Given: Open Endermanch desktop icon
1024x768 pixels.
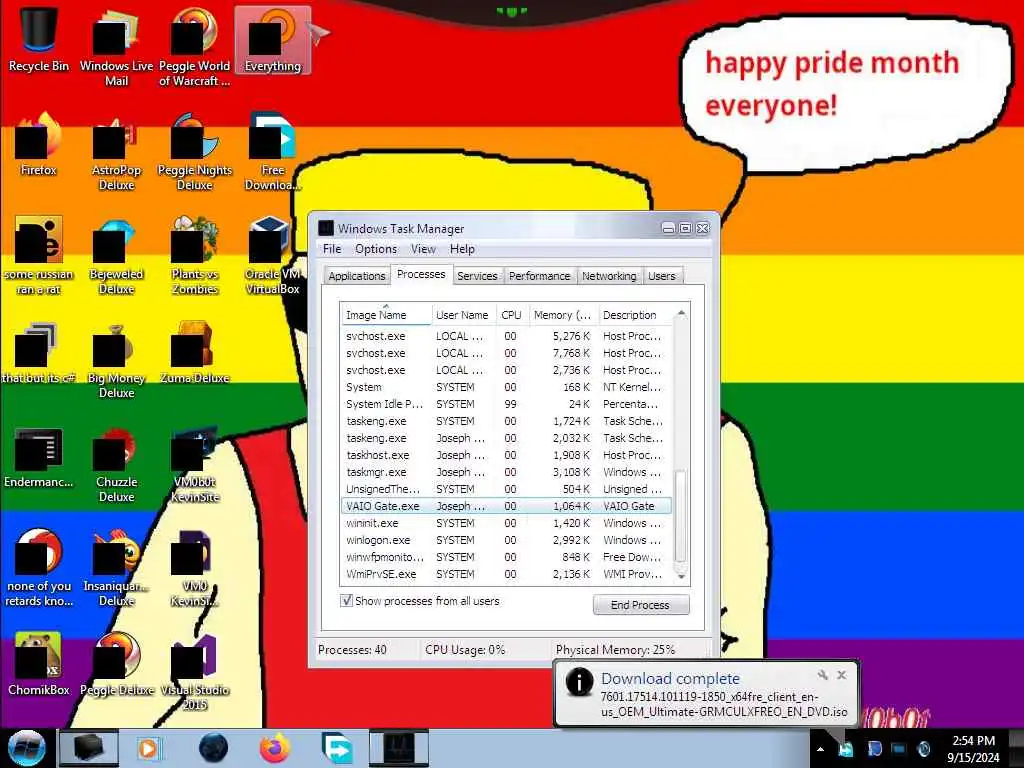Looking at the screenshot, I should click(39, 457).
